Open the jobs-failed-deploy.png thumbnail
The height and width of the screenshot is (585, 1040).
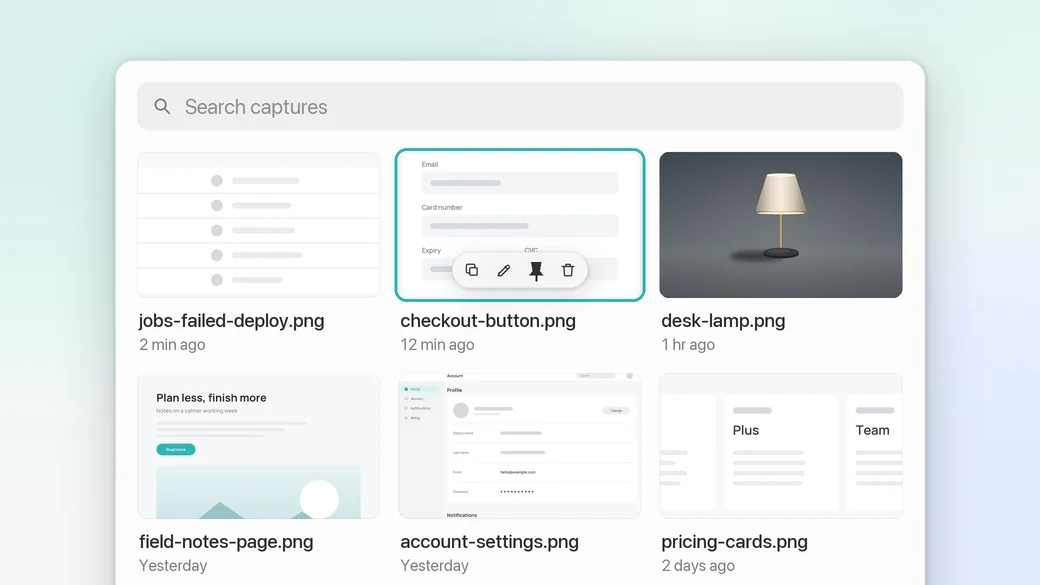(x=259, y=225)
